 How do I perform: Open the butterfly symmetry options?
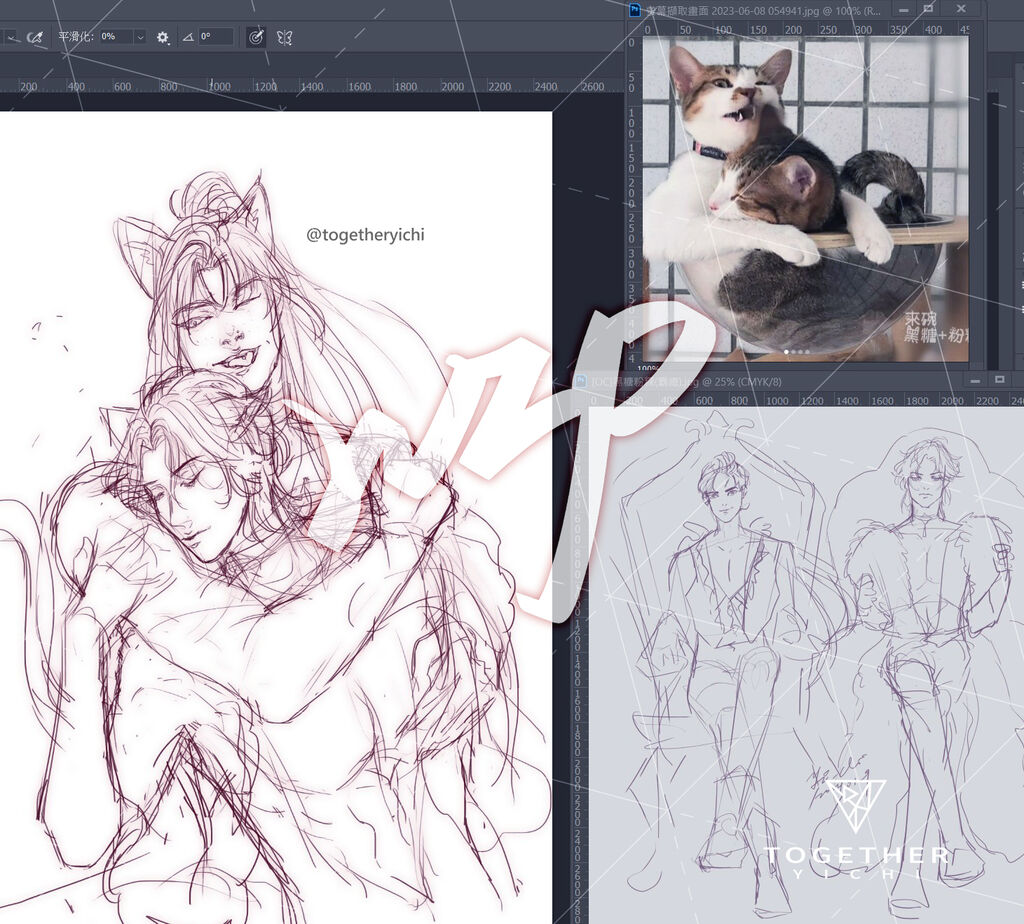tap(284, 38)
